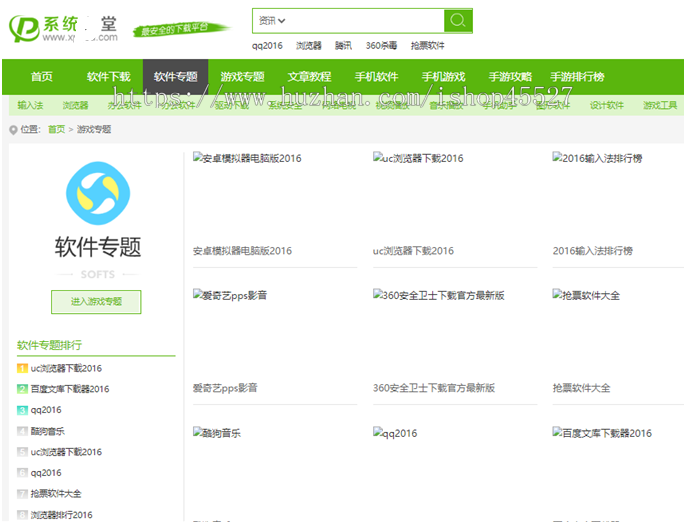Click the uc浏览器下载2016 caption under its thumbnail
The width and height of the screenshot is (686, 524).
pyautogui.click(x=413, y=251)
